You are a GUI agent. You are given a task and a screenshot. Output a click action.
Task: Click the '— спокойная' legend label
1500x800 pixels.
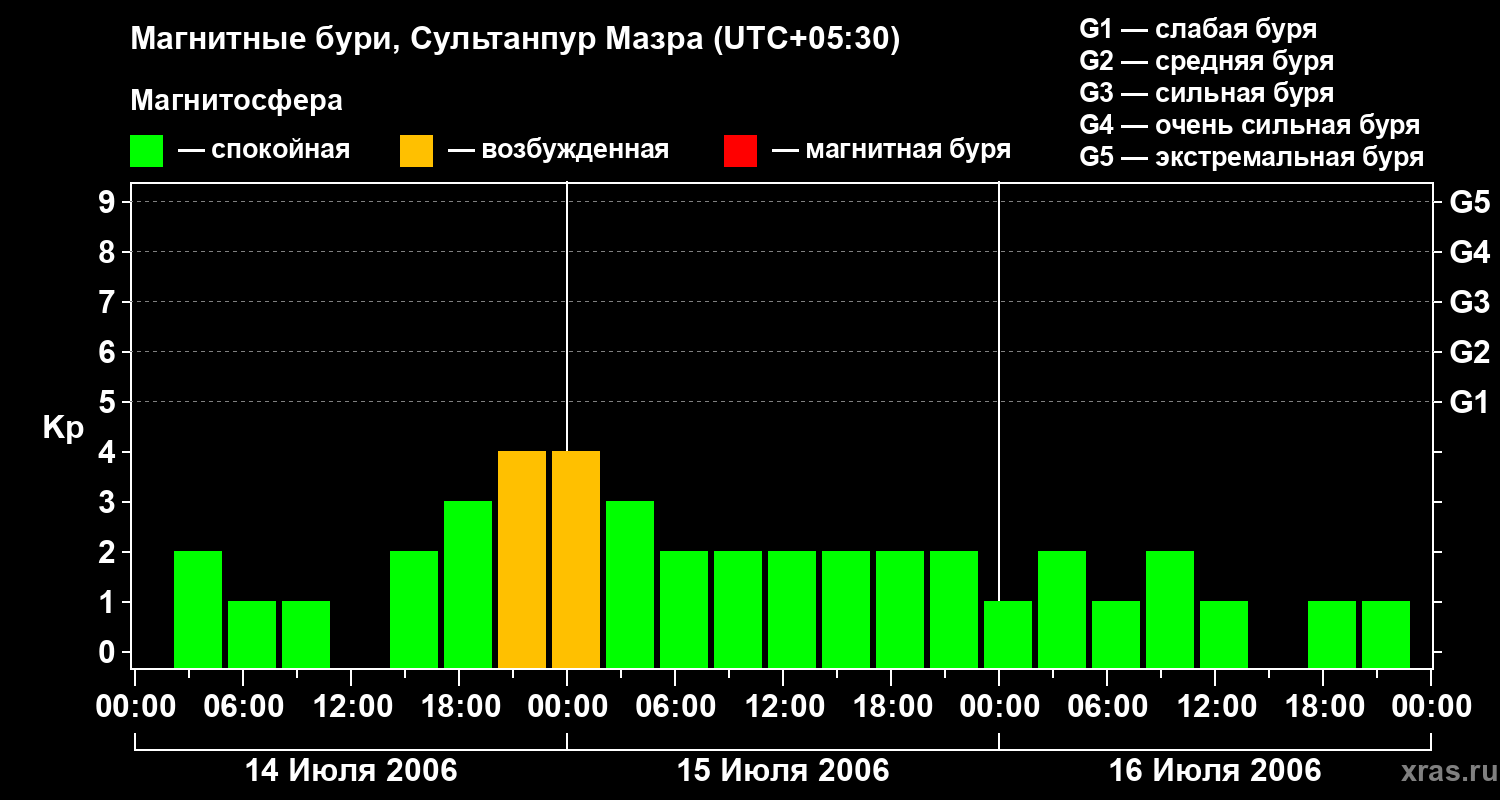pos(264,150)
